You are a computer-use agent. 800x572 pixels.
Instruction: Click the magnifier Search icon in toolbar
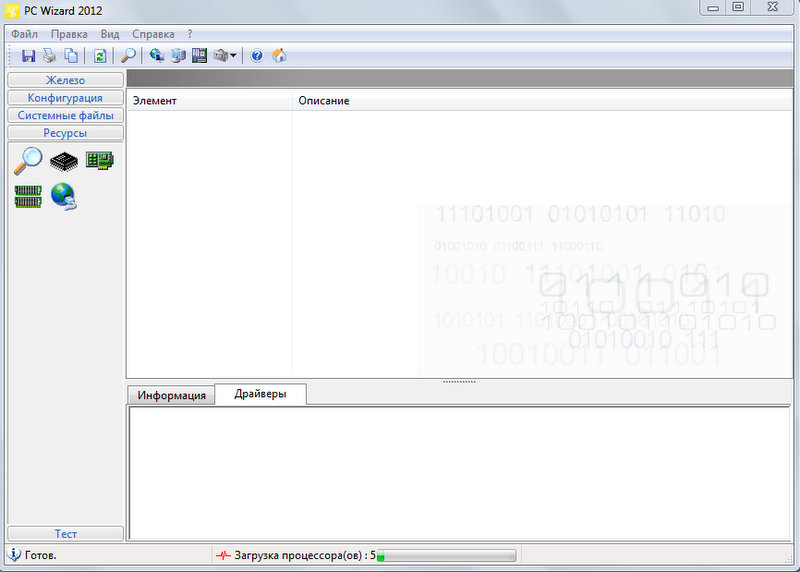click(x=128, y=56)
